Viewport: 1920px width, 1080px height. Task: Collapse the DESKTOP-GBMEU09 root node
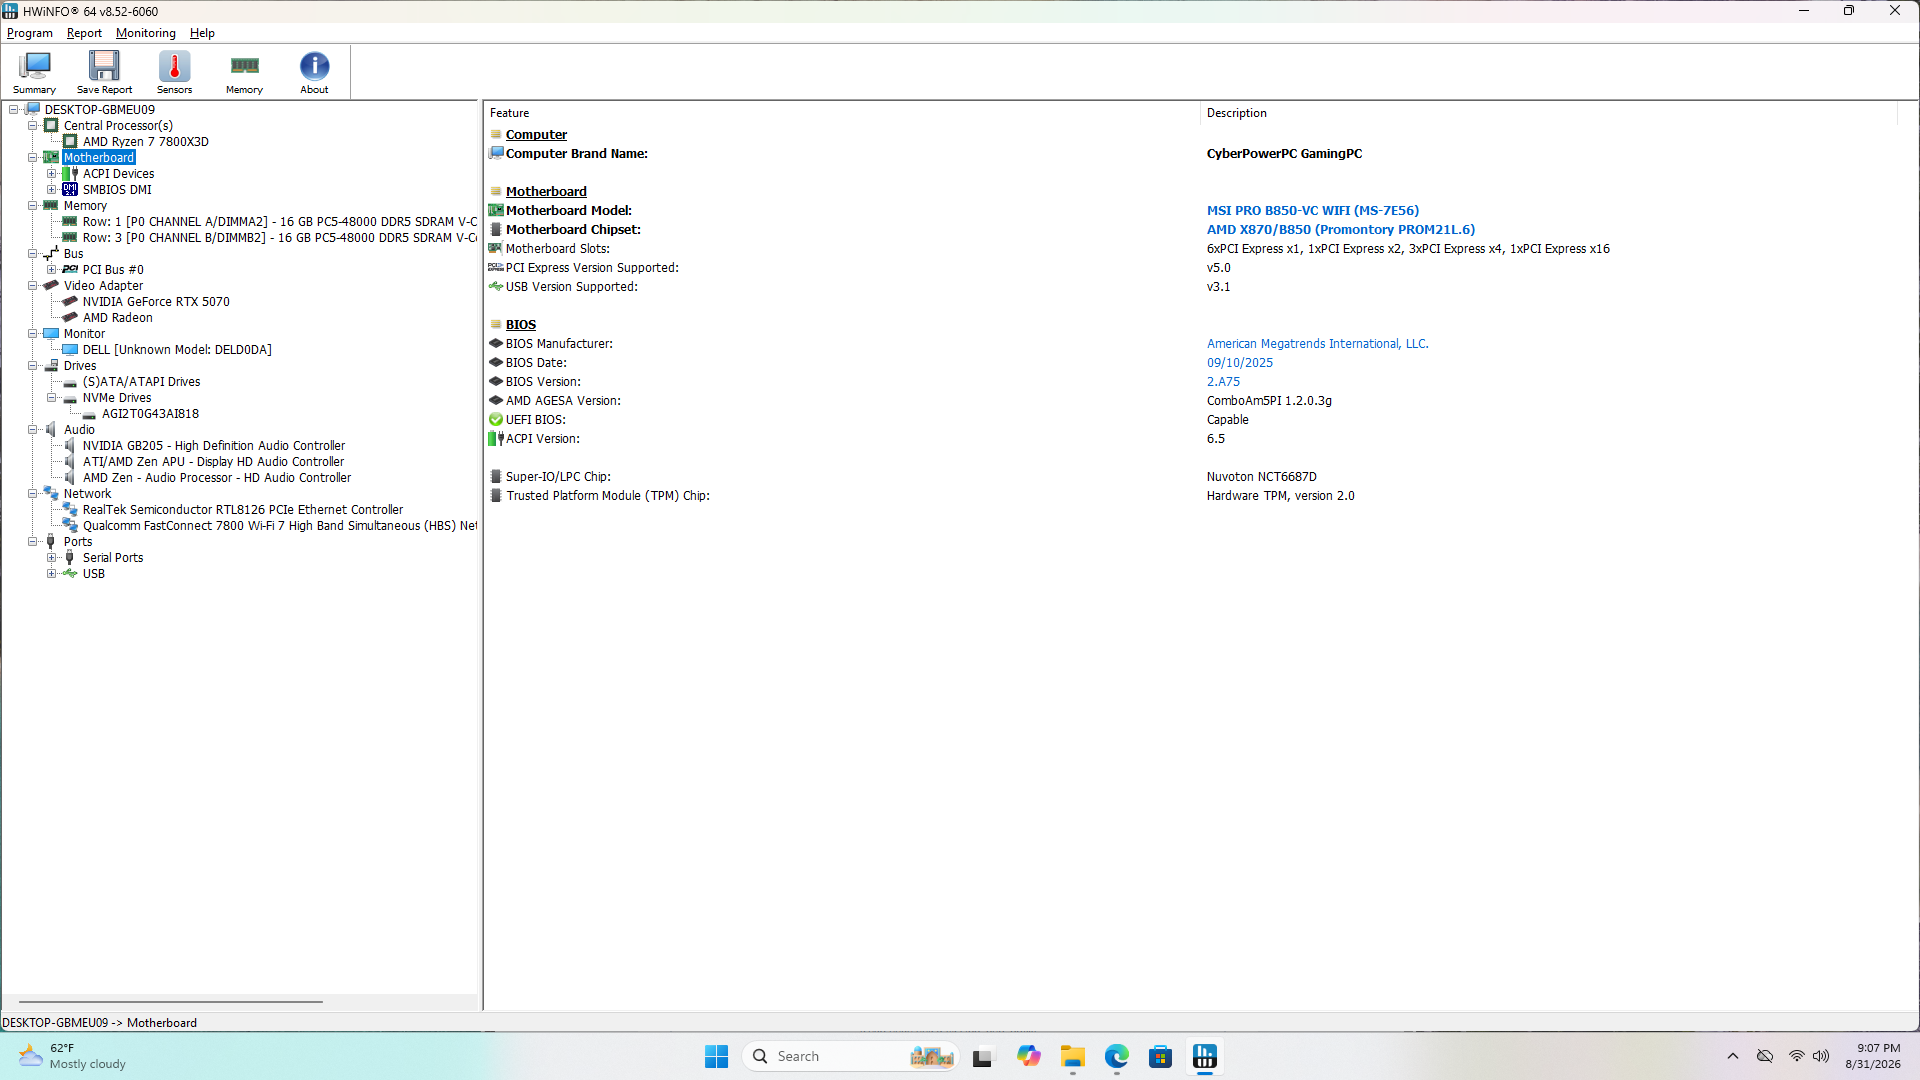click(14, 110)
